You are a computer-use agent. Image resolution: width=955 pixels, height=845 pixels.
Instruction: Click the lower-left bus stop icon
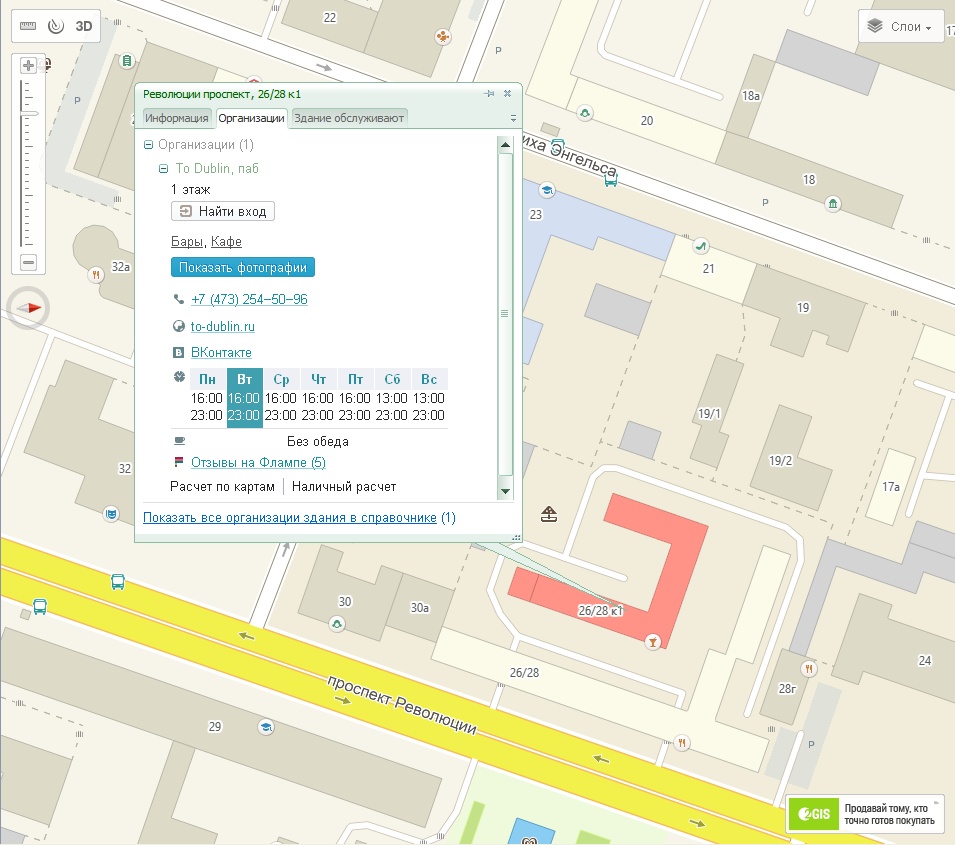[40, 607]
